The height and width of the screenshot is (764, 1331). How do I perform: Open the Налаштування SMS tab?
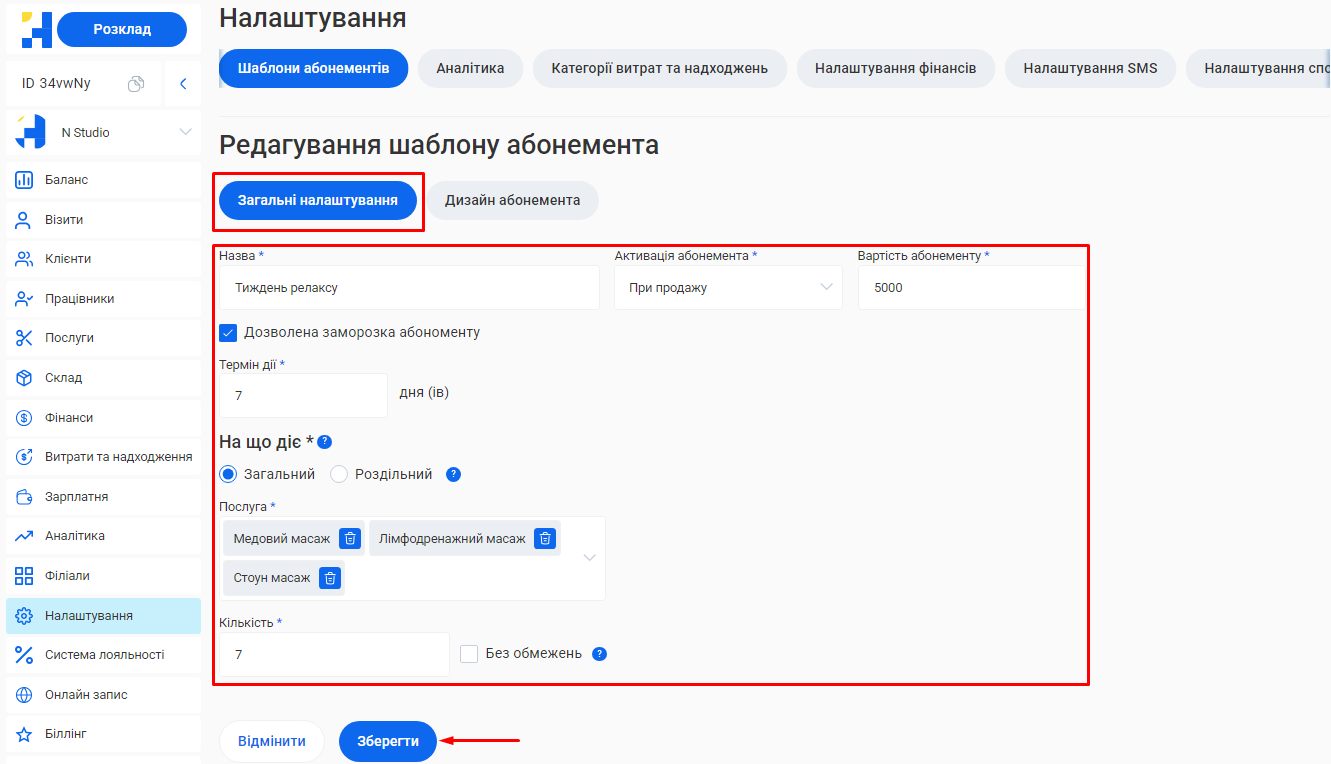pos(1090,69)
